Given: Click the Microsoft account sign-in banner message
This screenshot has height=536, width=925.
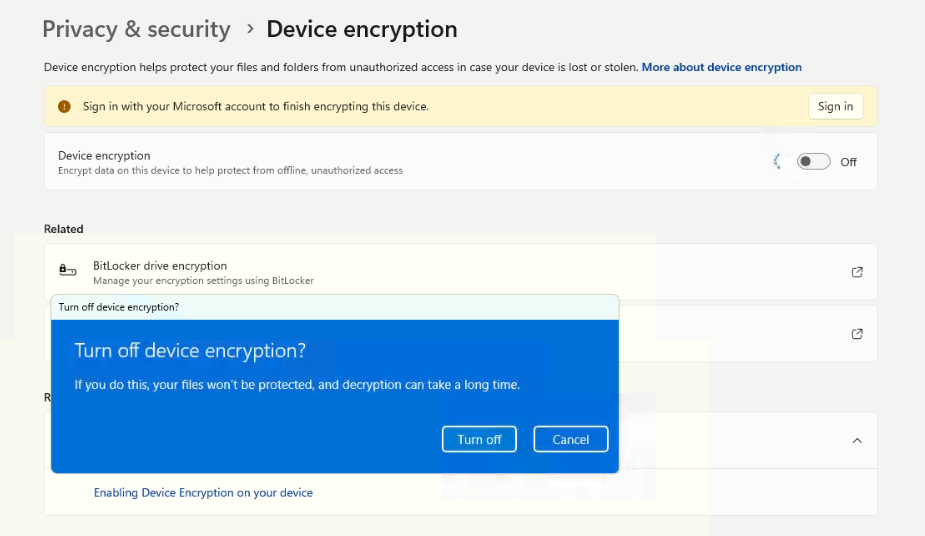Looking at the screenshot, I should click(255, 107).
